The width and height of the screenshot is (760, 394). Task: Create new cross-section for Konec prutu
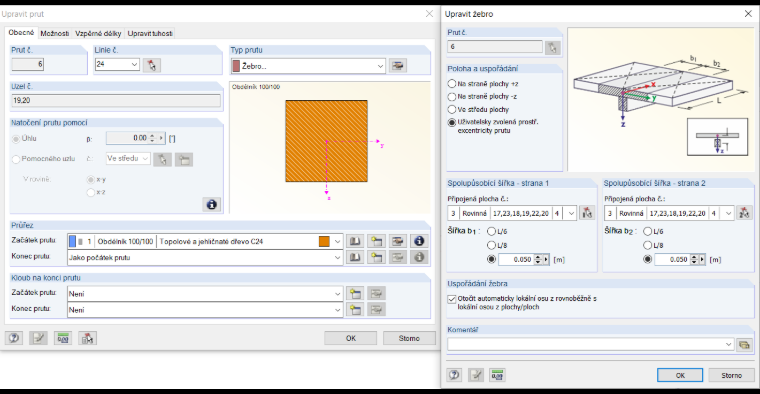coord(376,257)
